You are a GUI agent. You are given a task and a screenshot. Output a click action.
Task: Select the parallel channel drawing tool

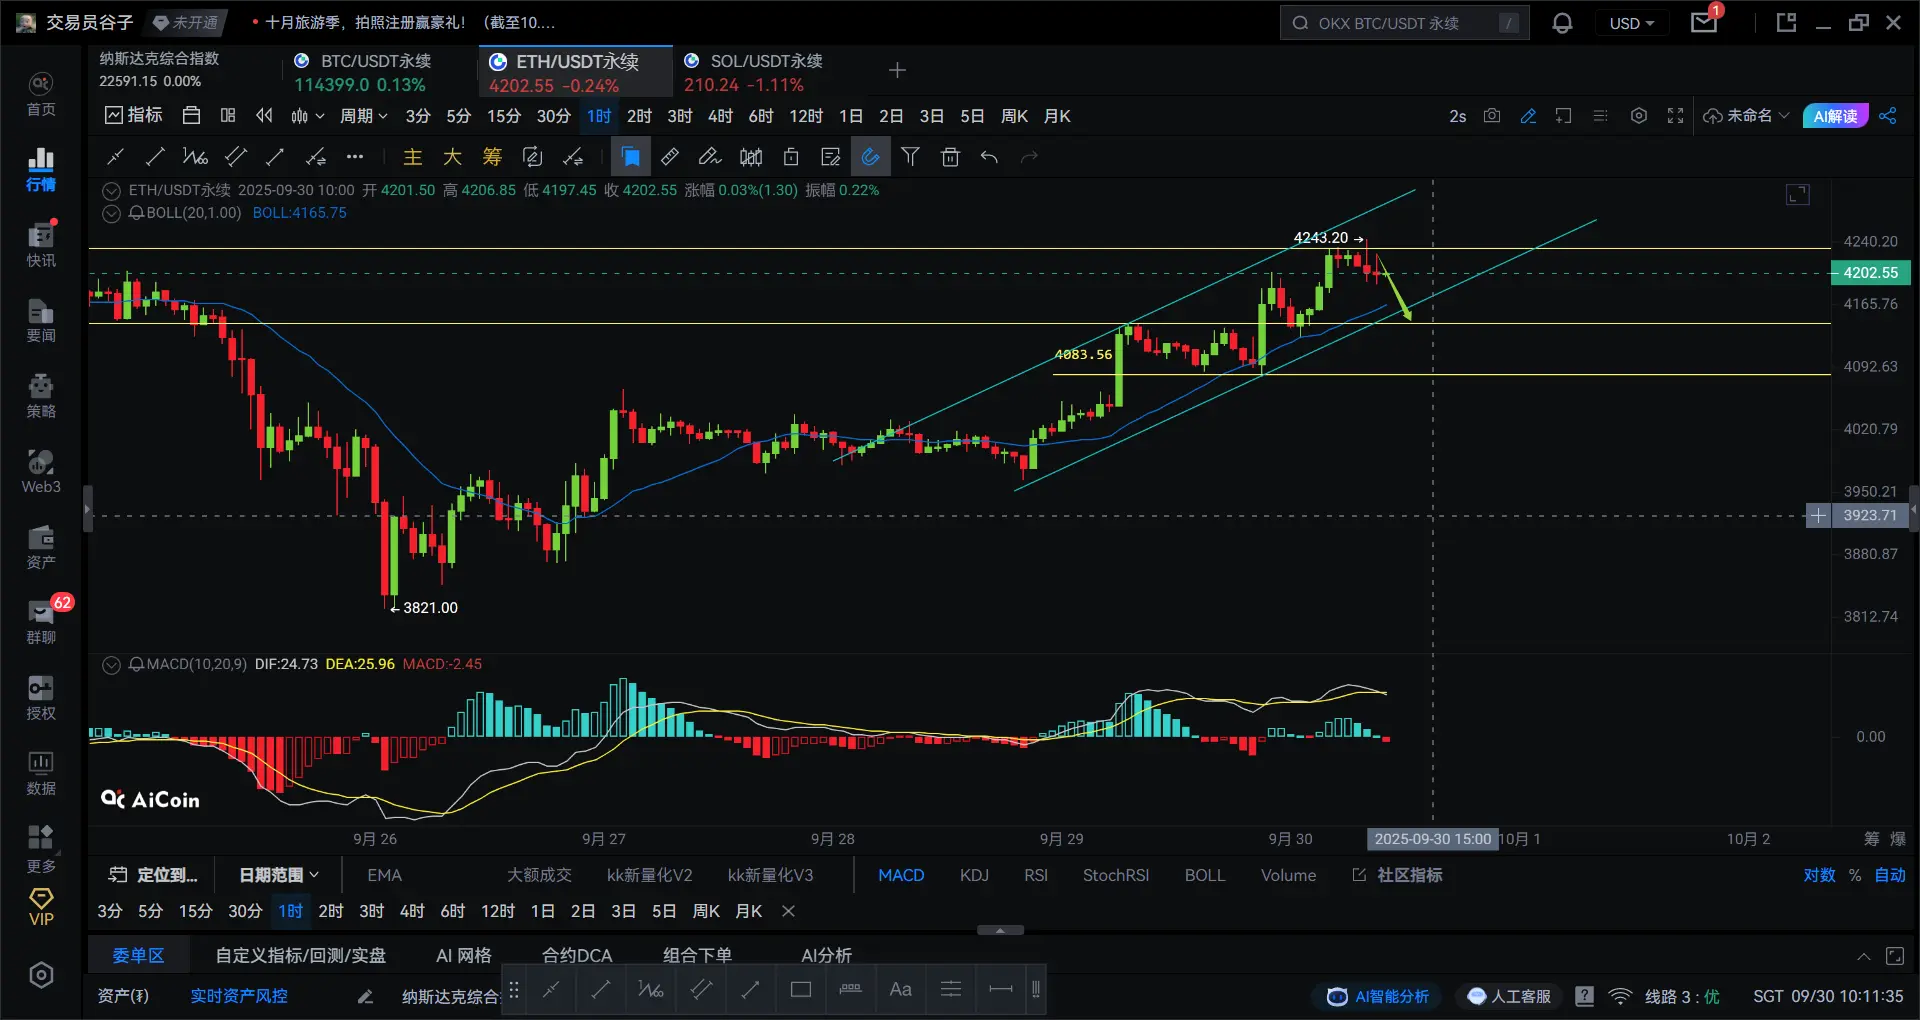[236, 157]
